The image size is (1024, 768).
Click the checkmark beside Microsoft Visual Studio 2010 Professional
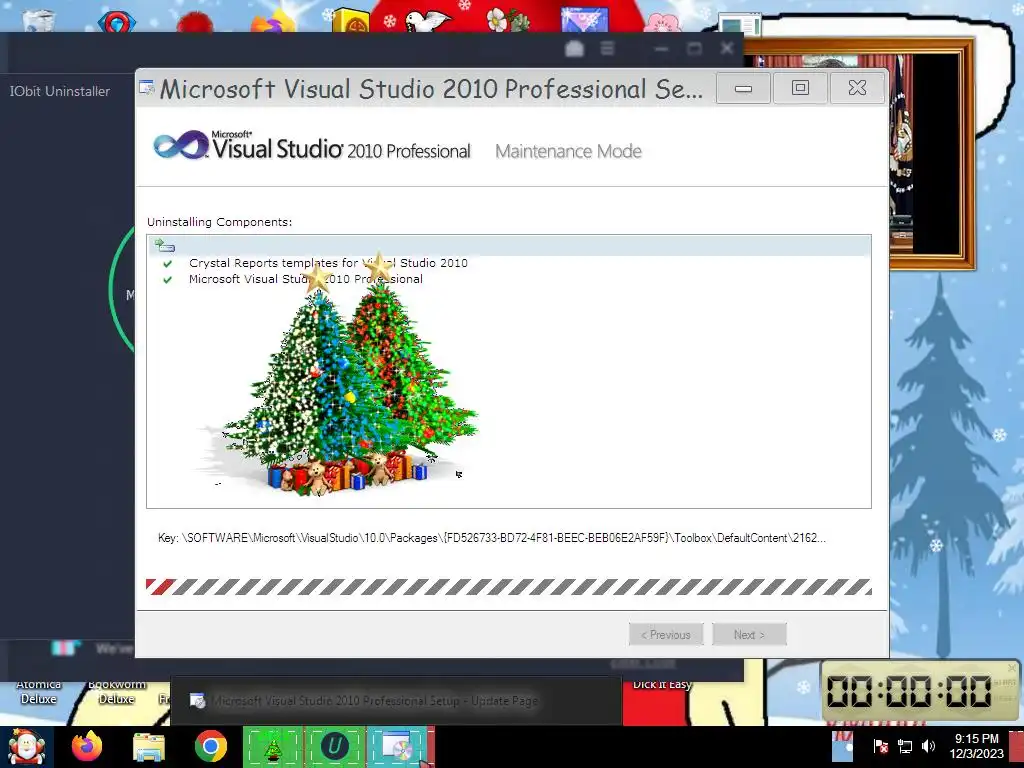pos(168,280)
